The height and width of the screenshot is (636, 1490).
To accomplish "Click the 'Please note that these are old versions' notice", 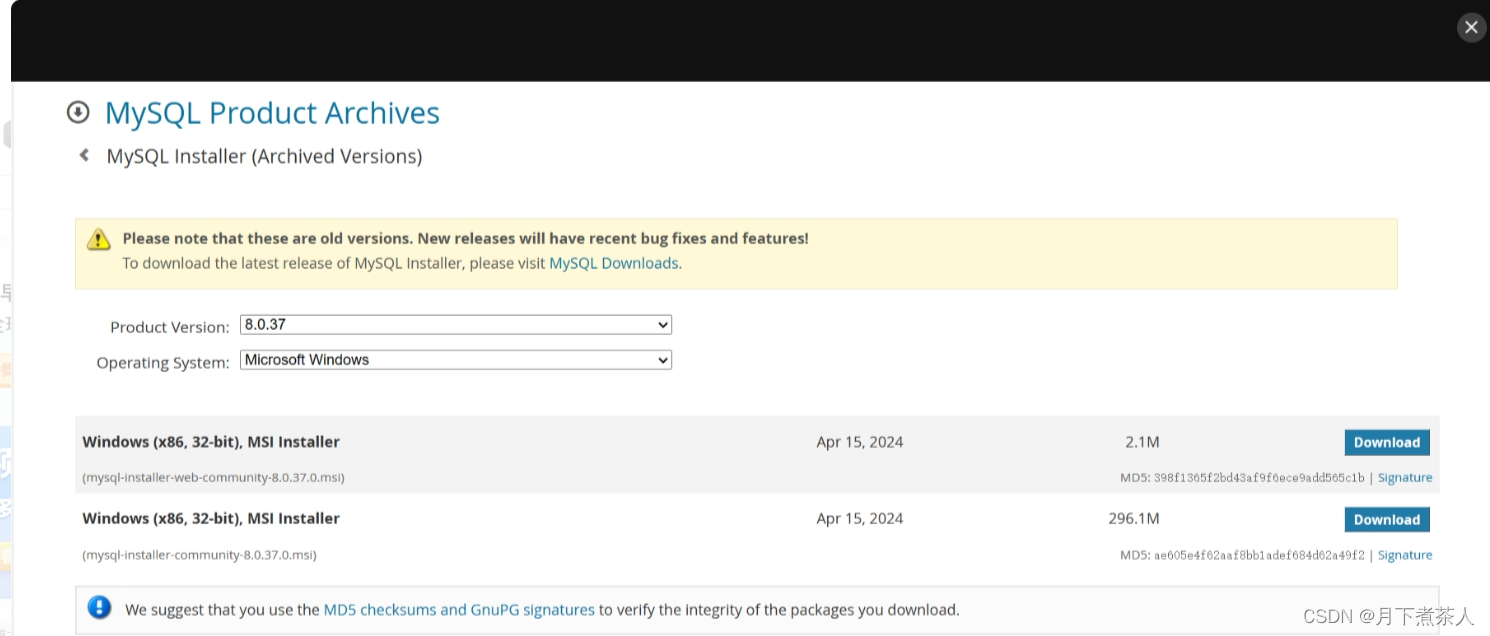I will click(466, 239).
